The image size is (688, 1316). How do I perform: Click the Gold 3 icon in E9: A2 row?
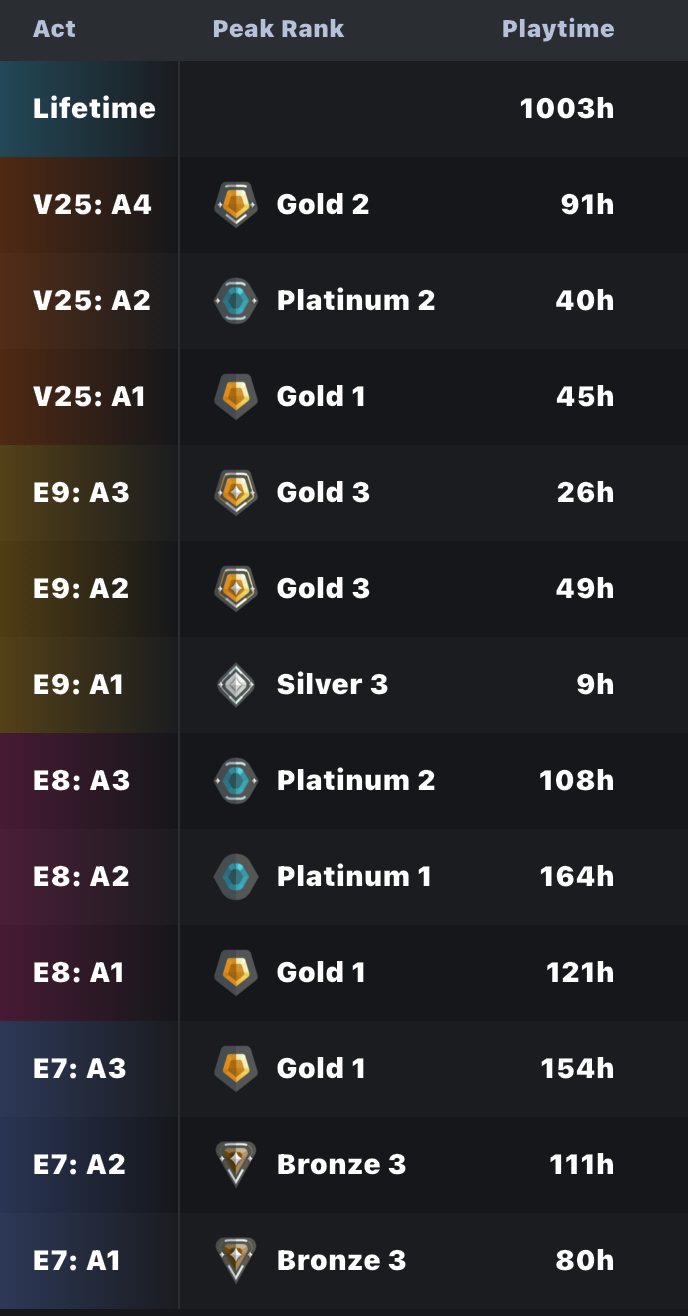236,588
